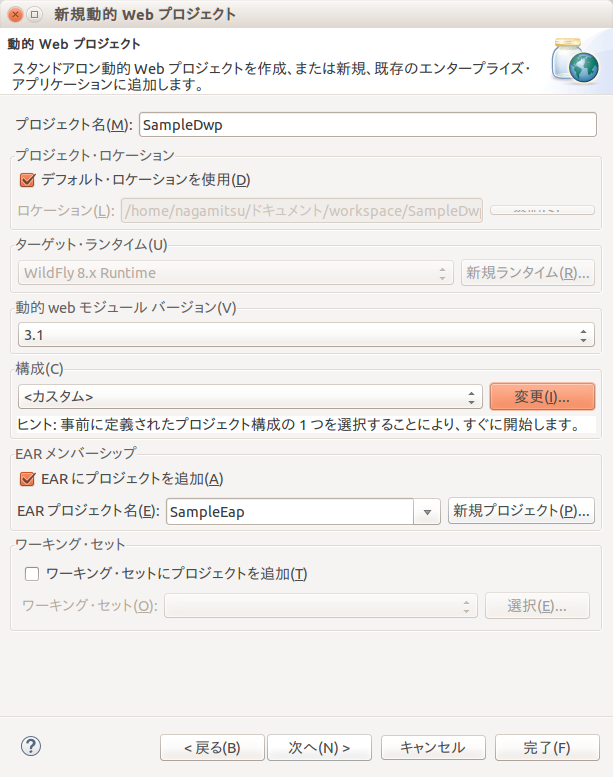
Task: Enable Add project to working sets checkbox
Action: point(32,574)
